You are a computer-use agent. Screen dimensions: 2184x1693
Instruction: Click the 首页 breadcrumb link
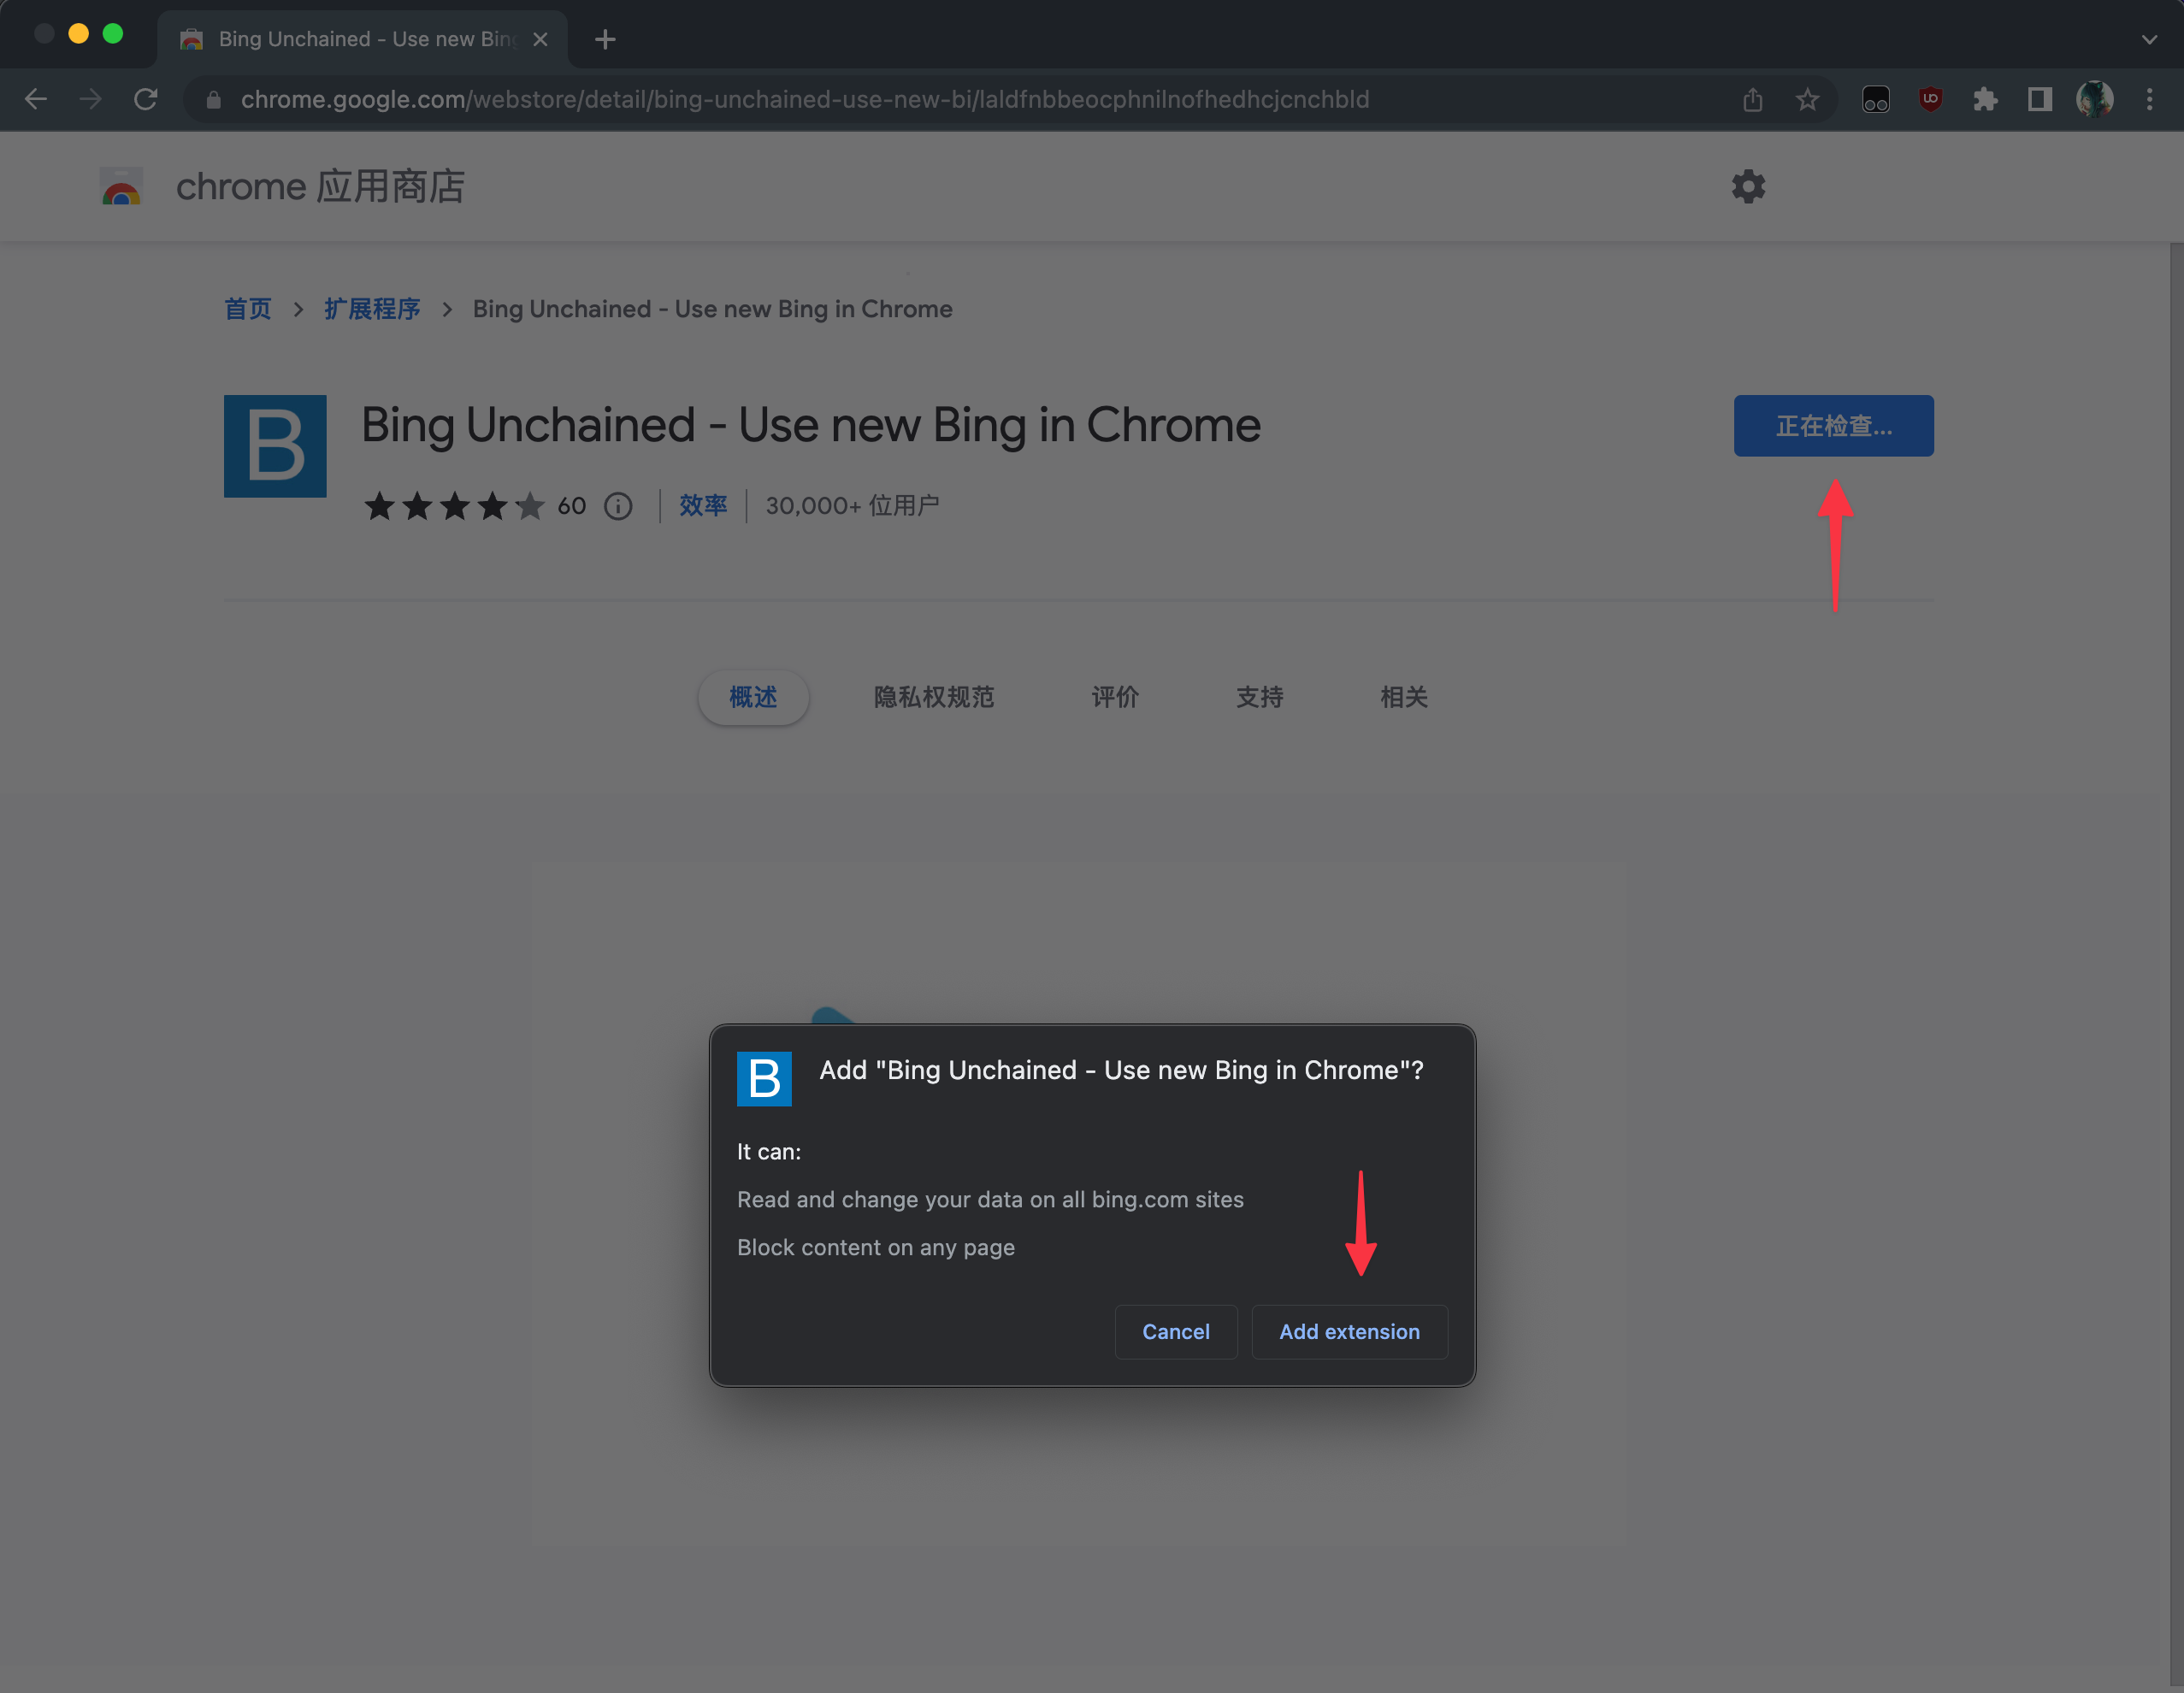point(246,309)
